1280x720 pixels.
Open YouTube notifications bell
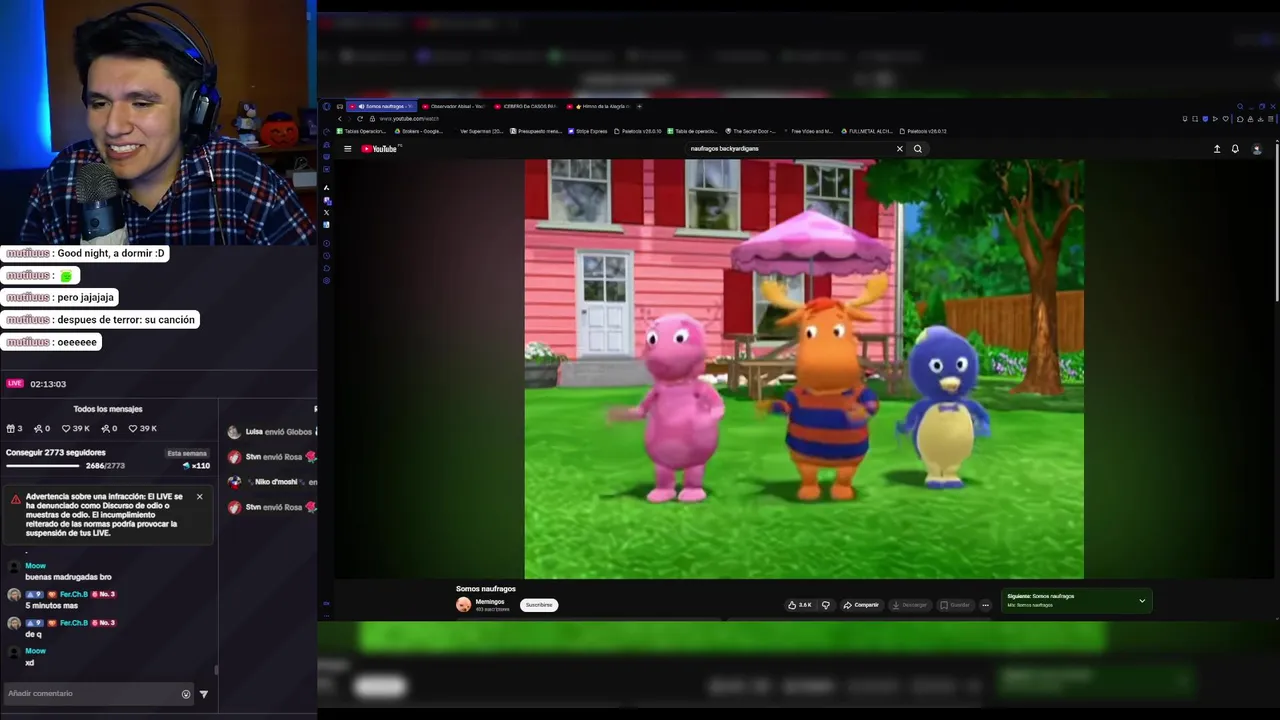1235,149
